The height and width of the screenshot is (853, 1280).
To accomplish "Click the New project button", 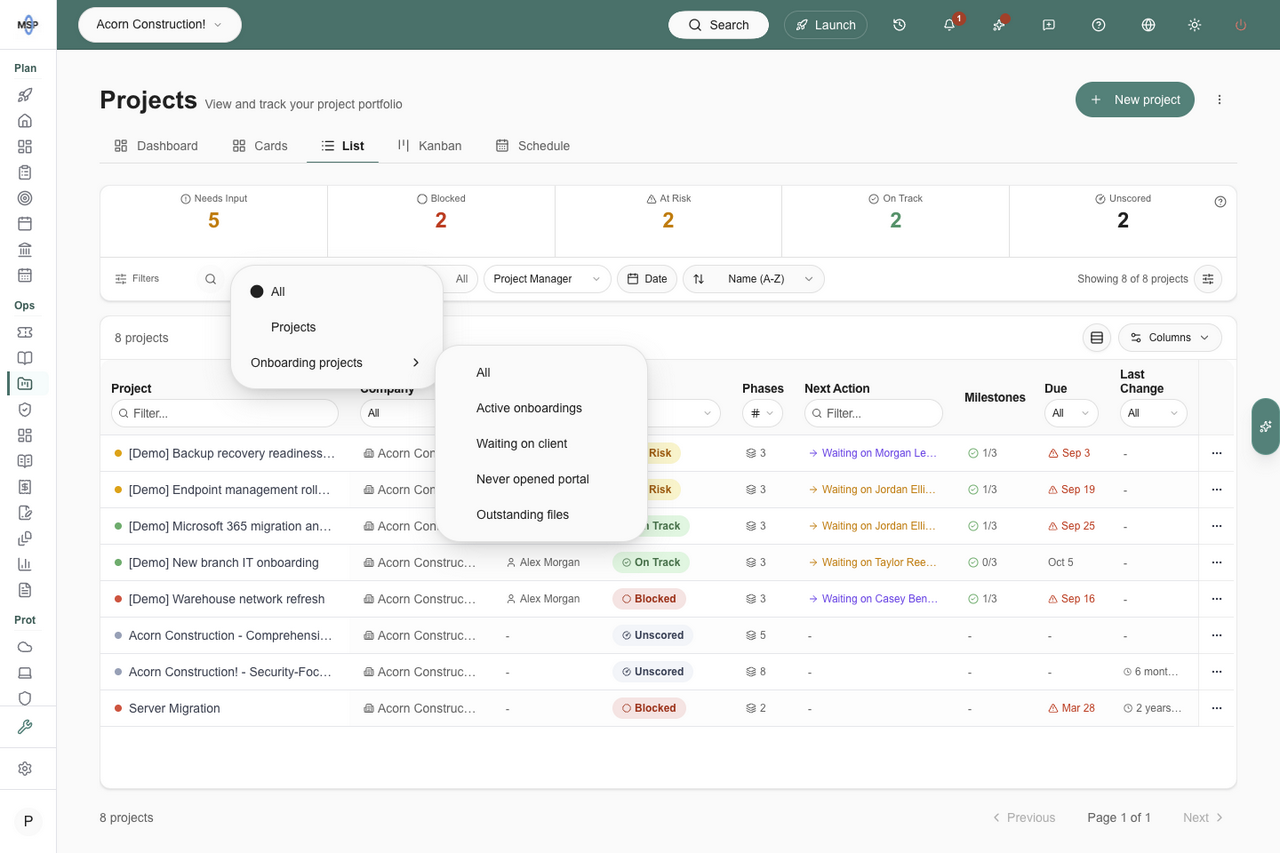I will pyautogui.click(x=1135, y=100).
